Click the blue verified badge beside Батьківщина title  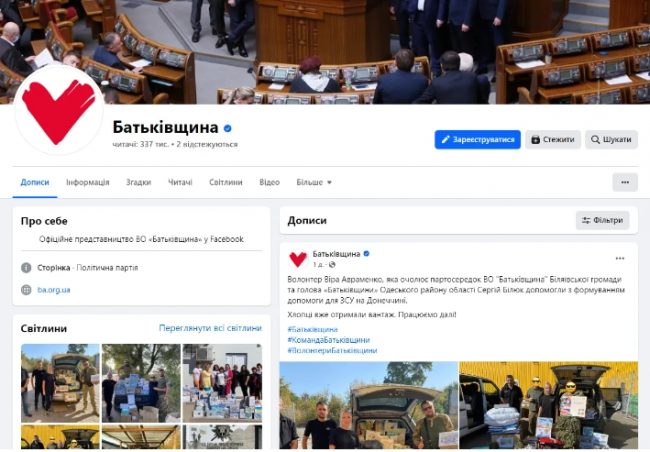click(227, 128)
